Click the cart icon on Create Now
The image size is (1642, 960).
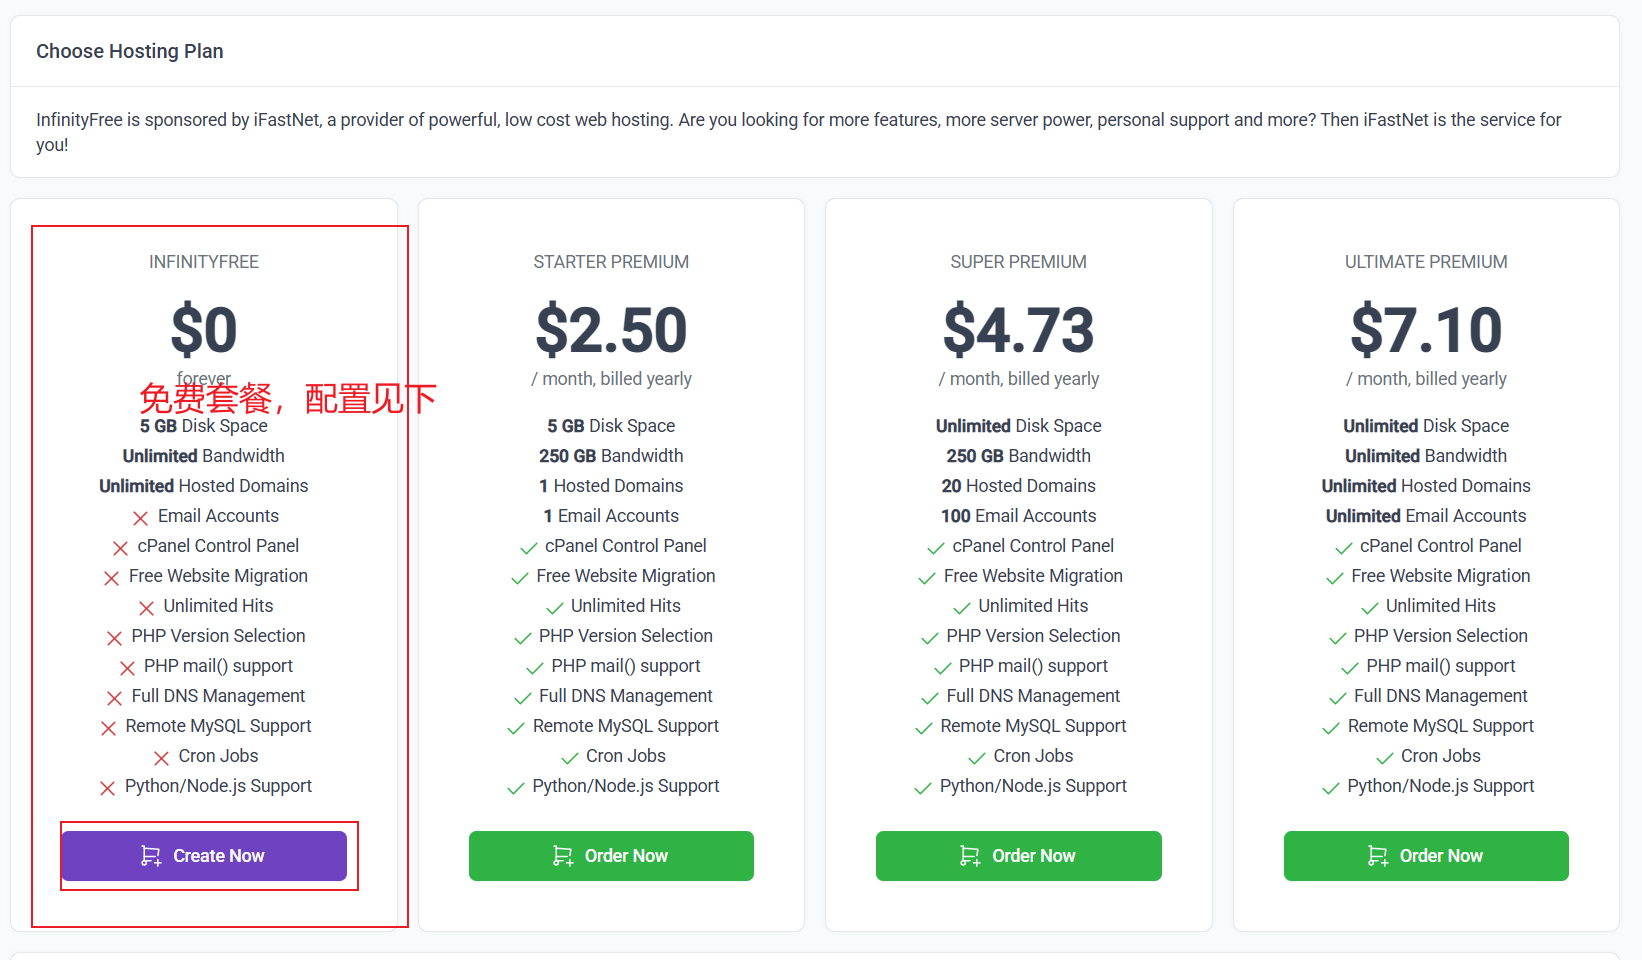pyautogui.click(x=151, y=856)
